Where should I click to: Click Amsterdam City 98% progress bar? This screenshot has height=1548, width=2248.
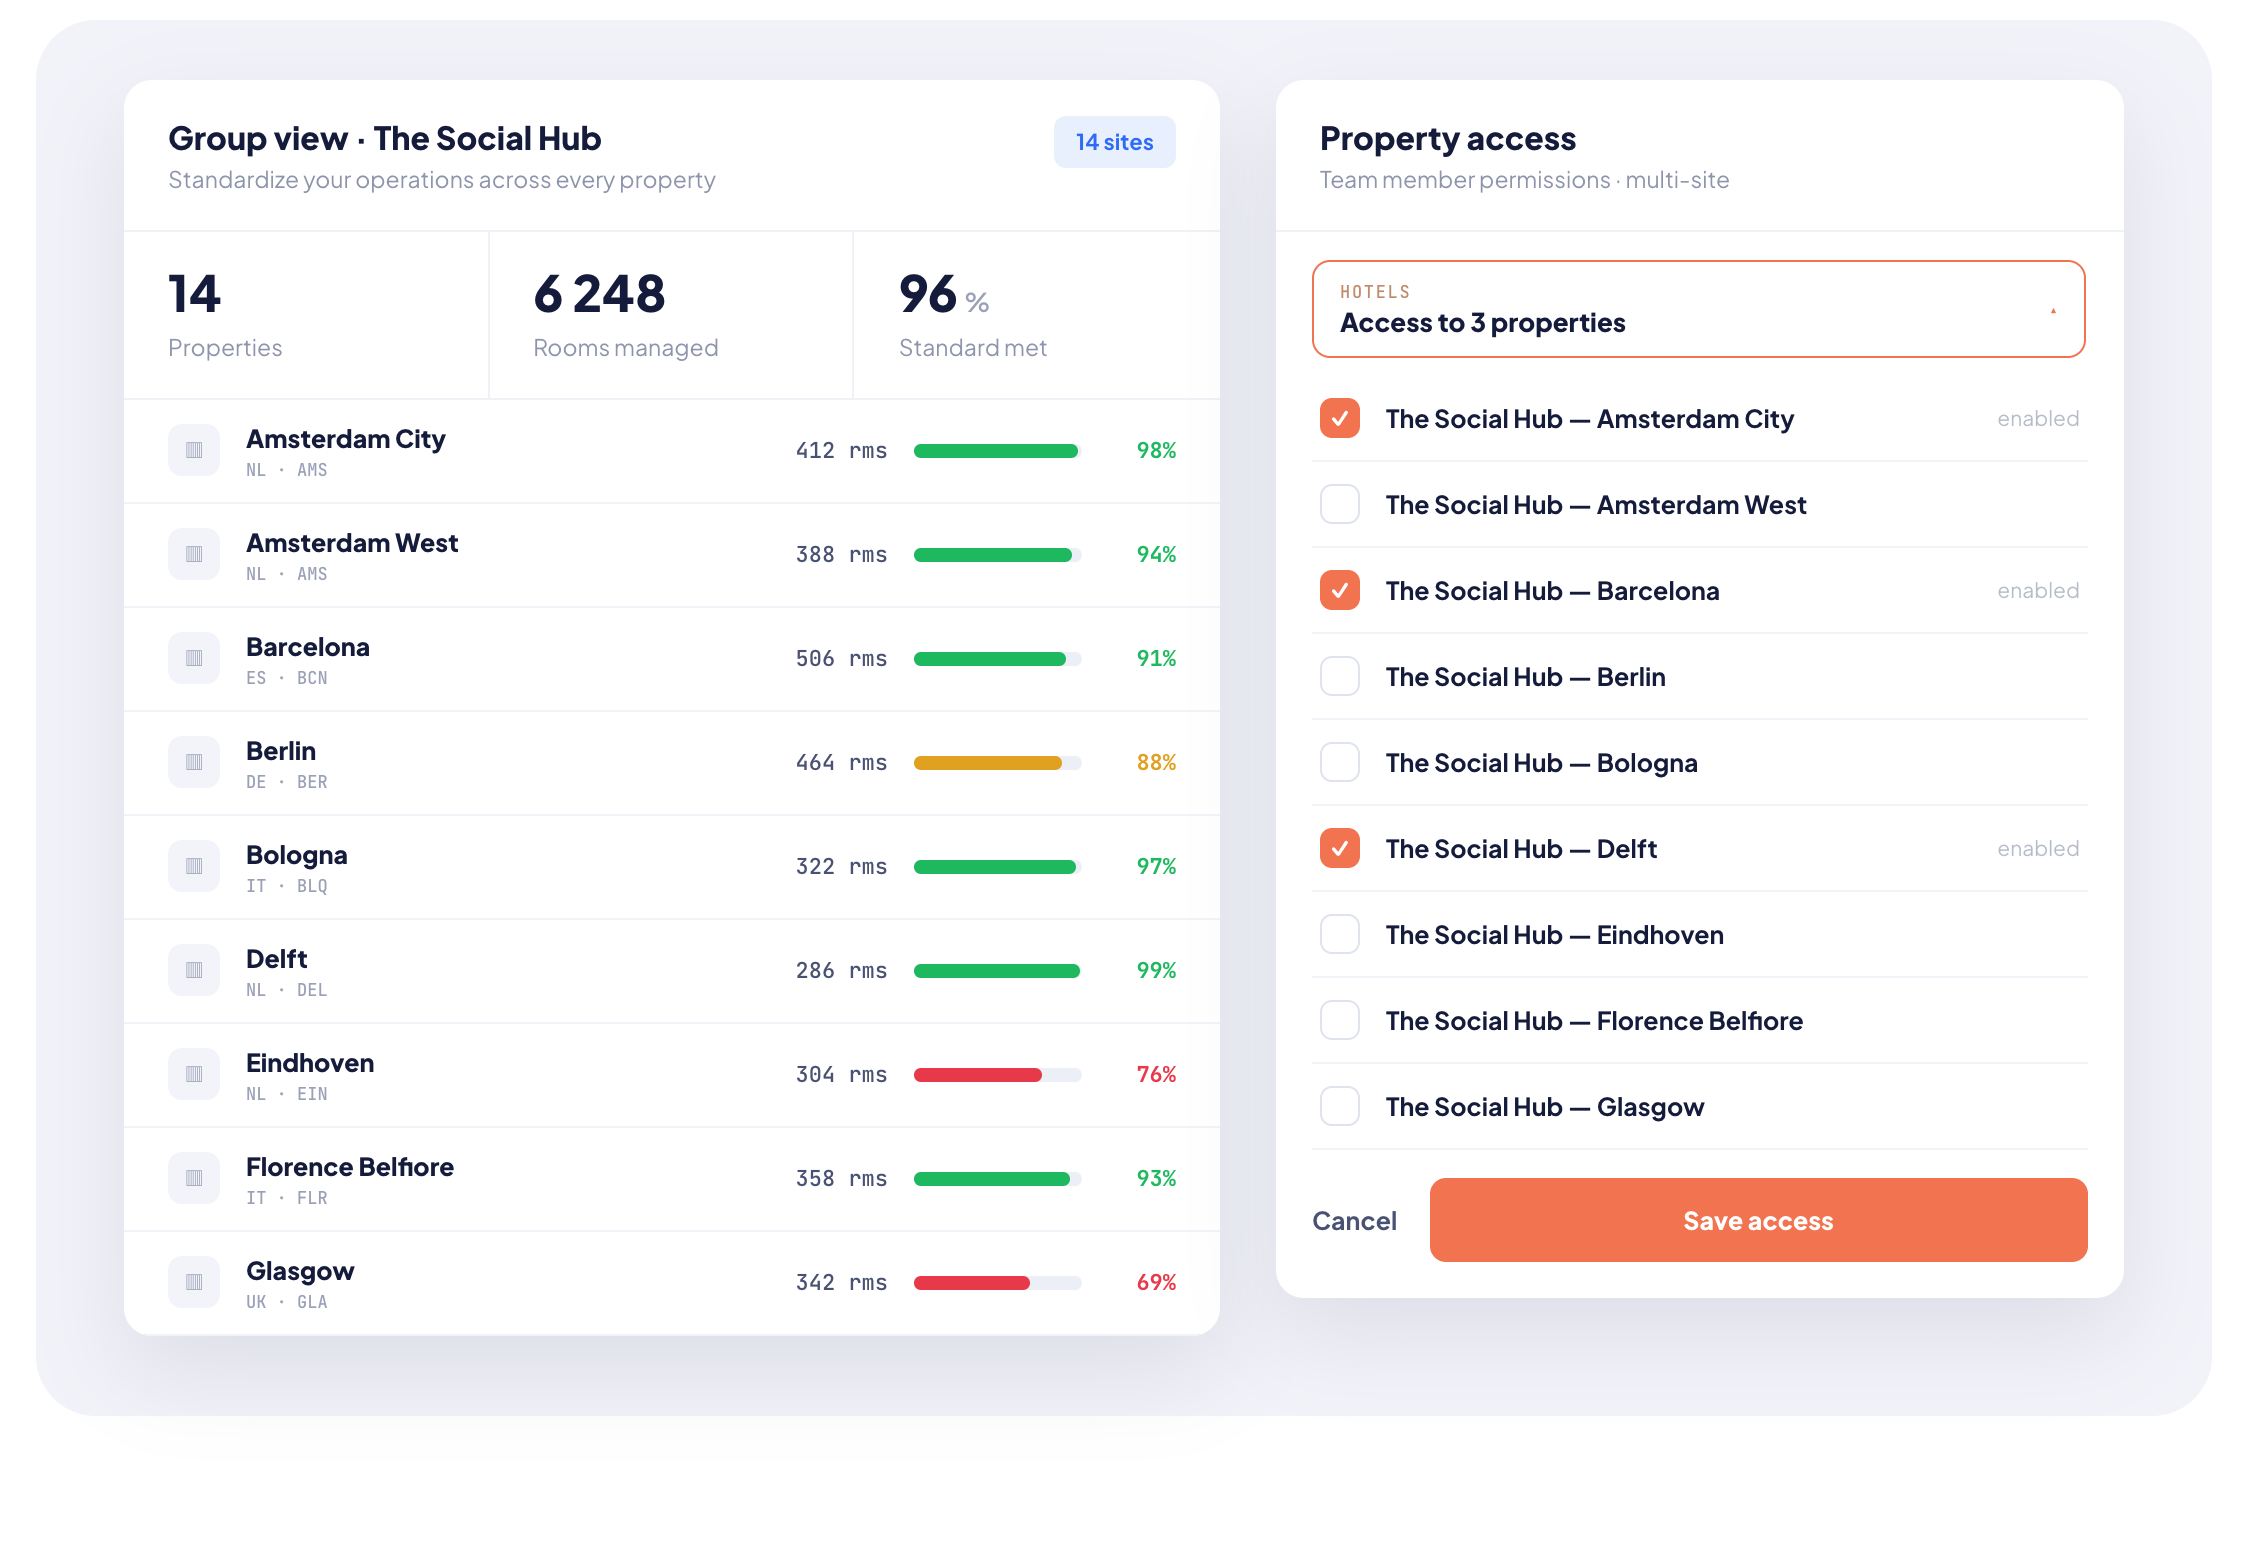(x=997, y=451)
